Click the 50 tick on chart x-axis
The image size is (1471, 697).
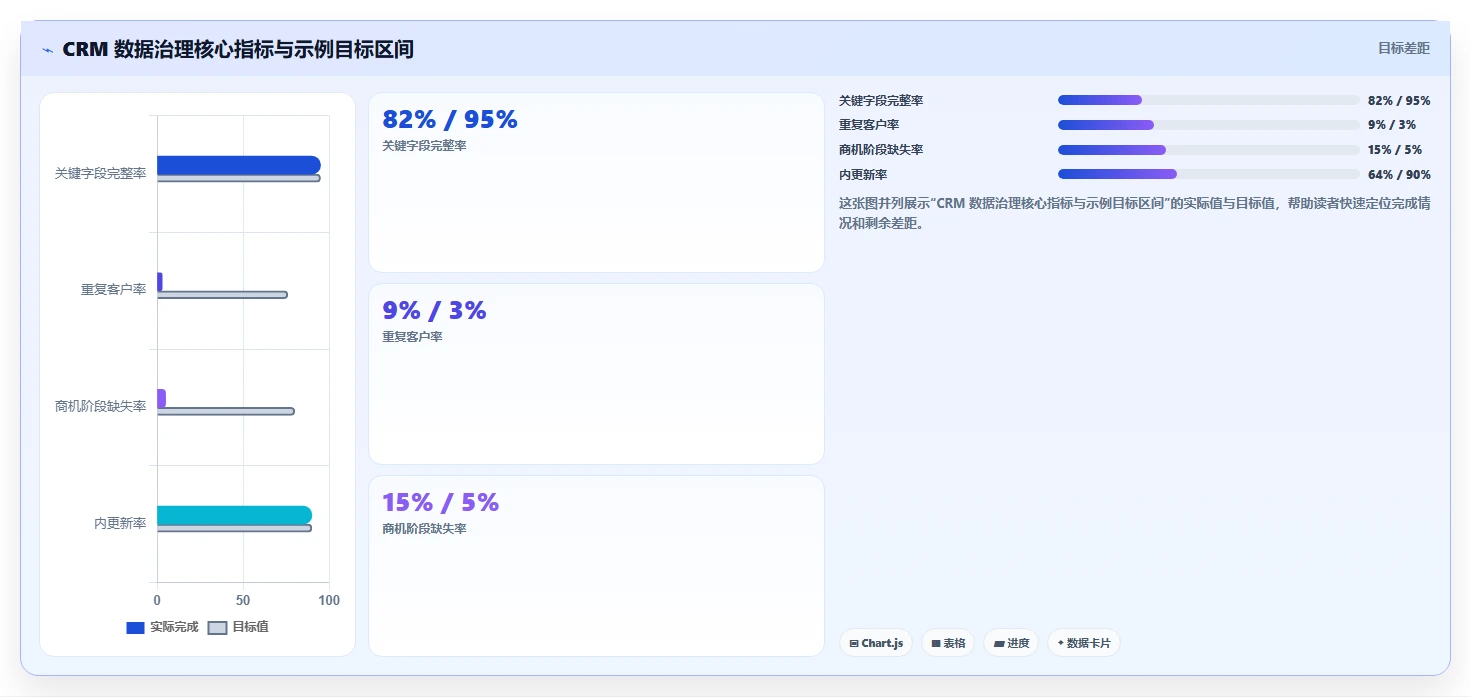point(243,601)
